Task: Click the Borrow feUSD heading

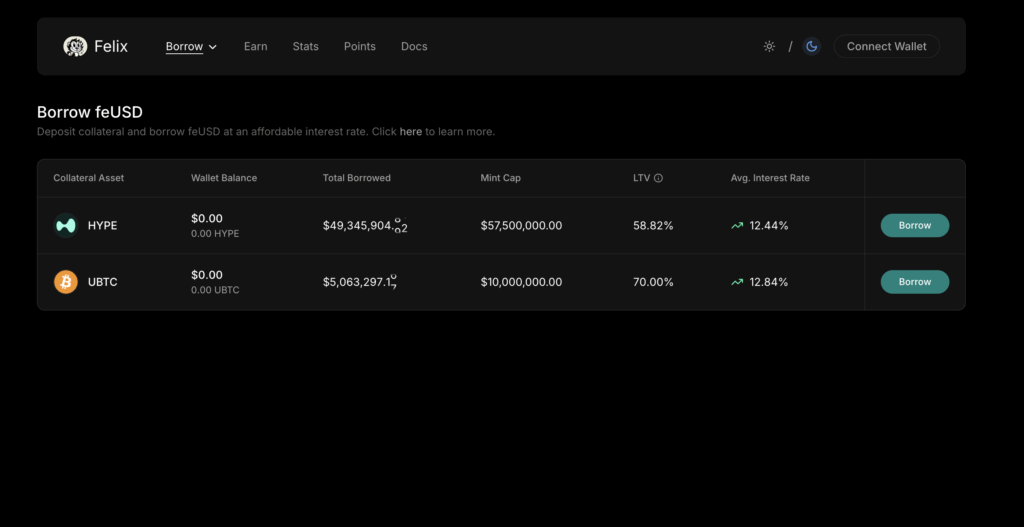Action: point(89,112)
